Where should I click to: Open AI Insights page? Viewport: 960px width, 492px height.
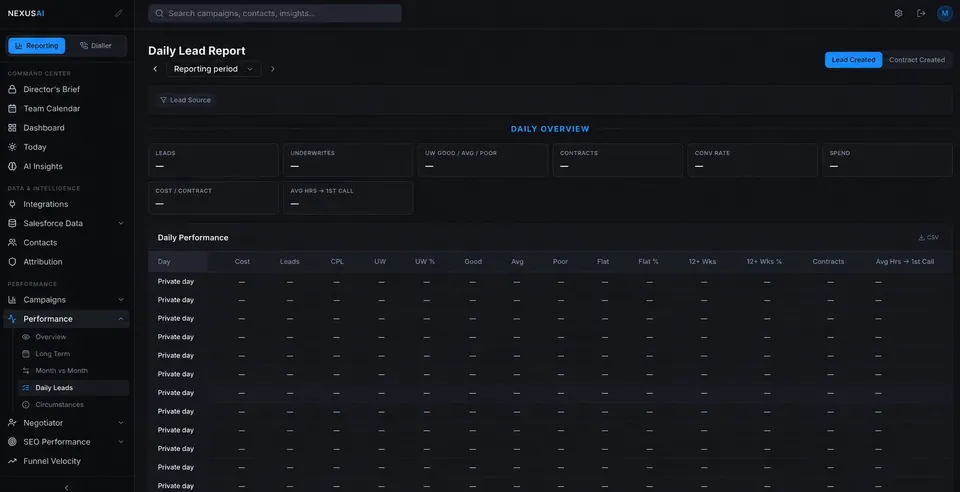point(66,166)
